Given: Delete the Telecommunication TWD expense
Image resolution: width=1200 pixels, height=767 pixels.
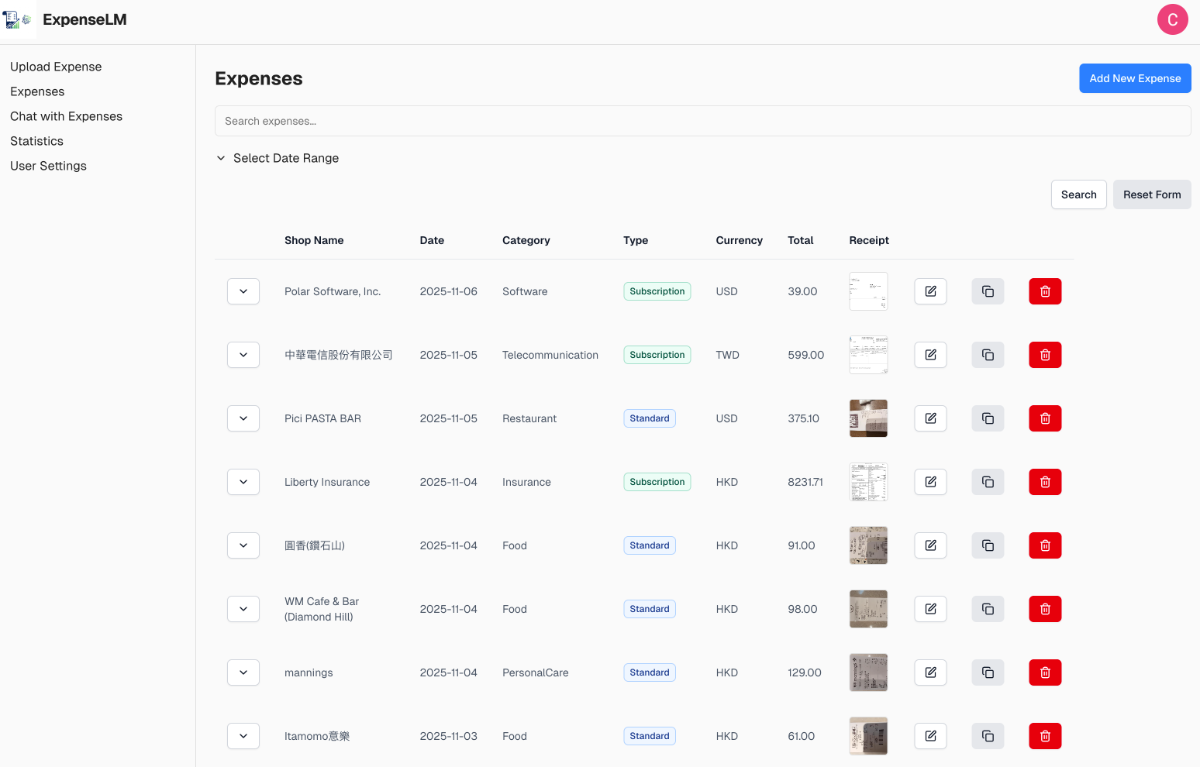Looking at the screenshot, I should [x=1045, y=355].
